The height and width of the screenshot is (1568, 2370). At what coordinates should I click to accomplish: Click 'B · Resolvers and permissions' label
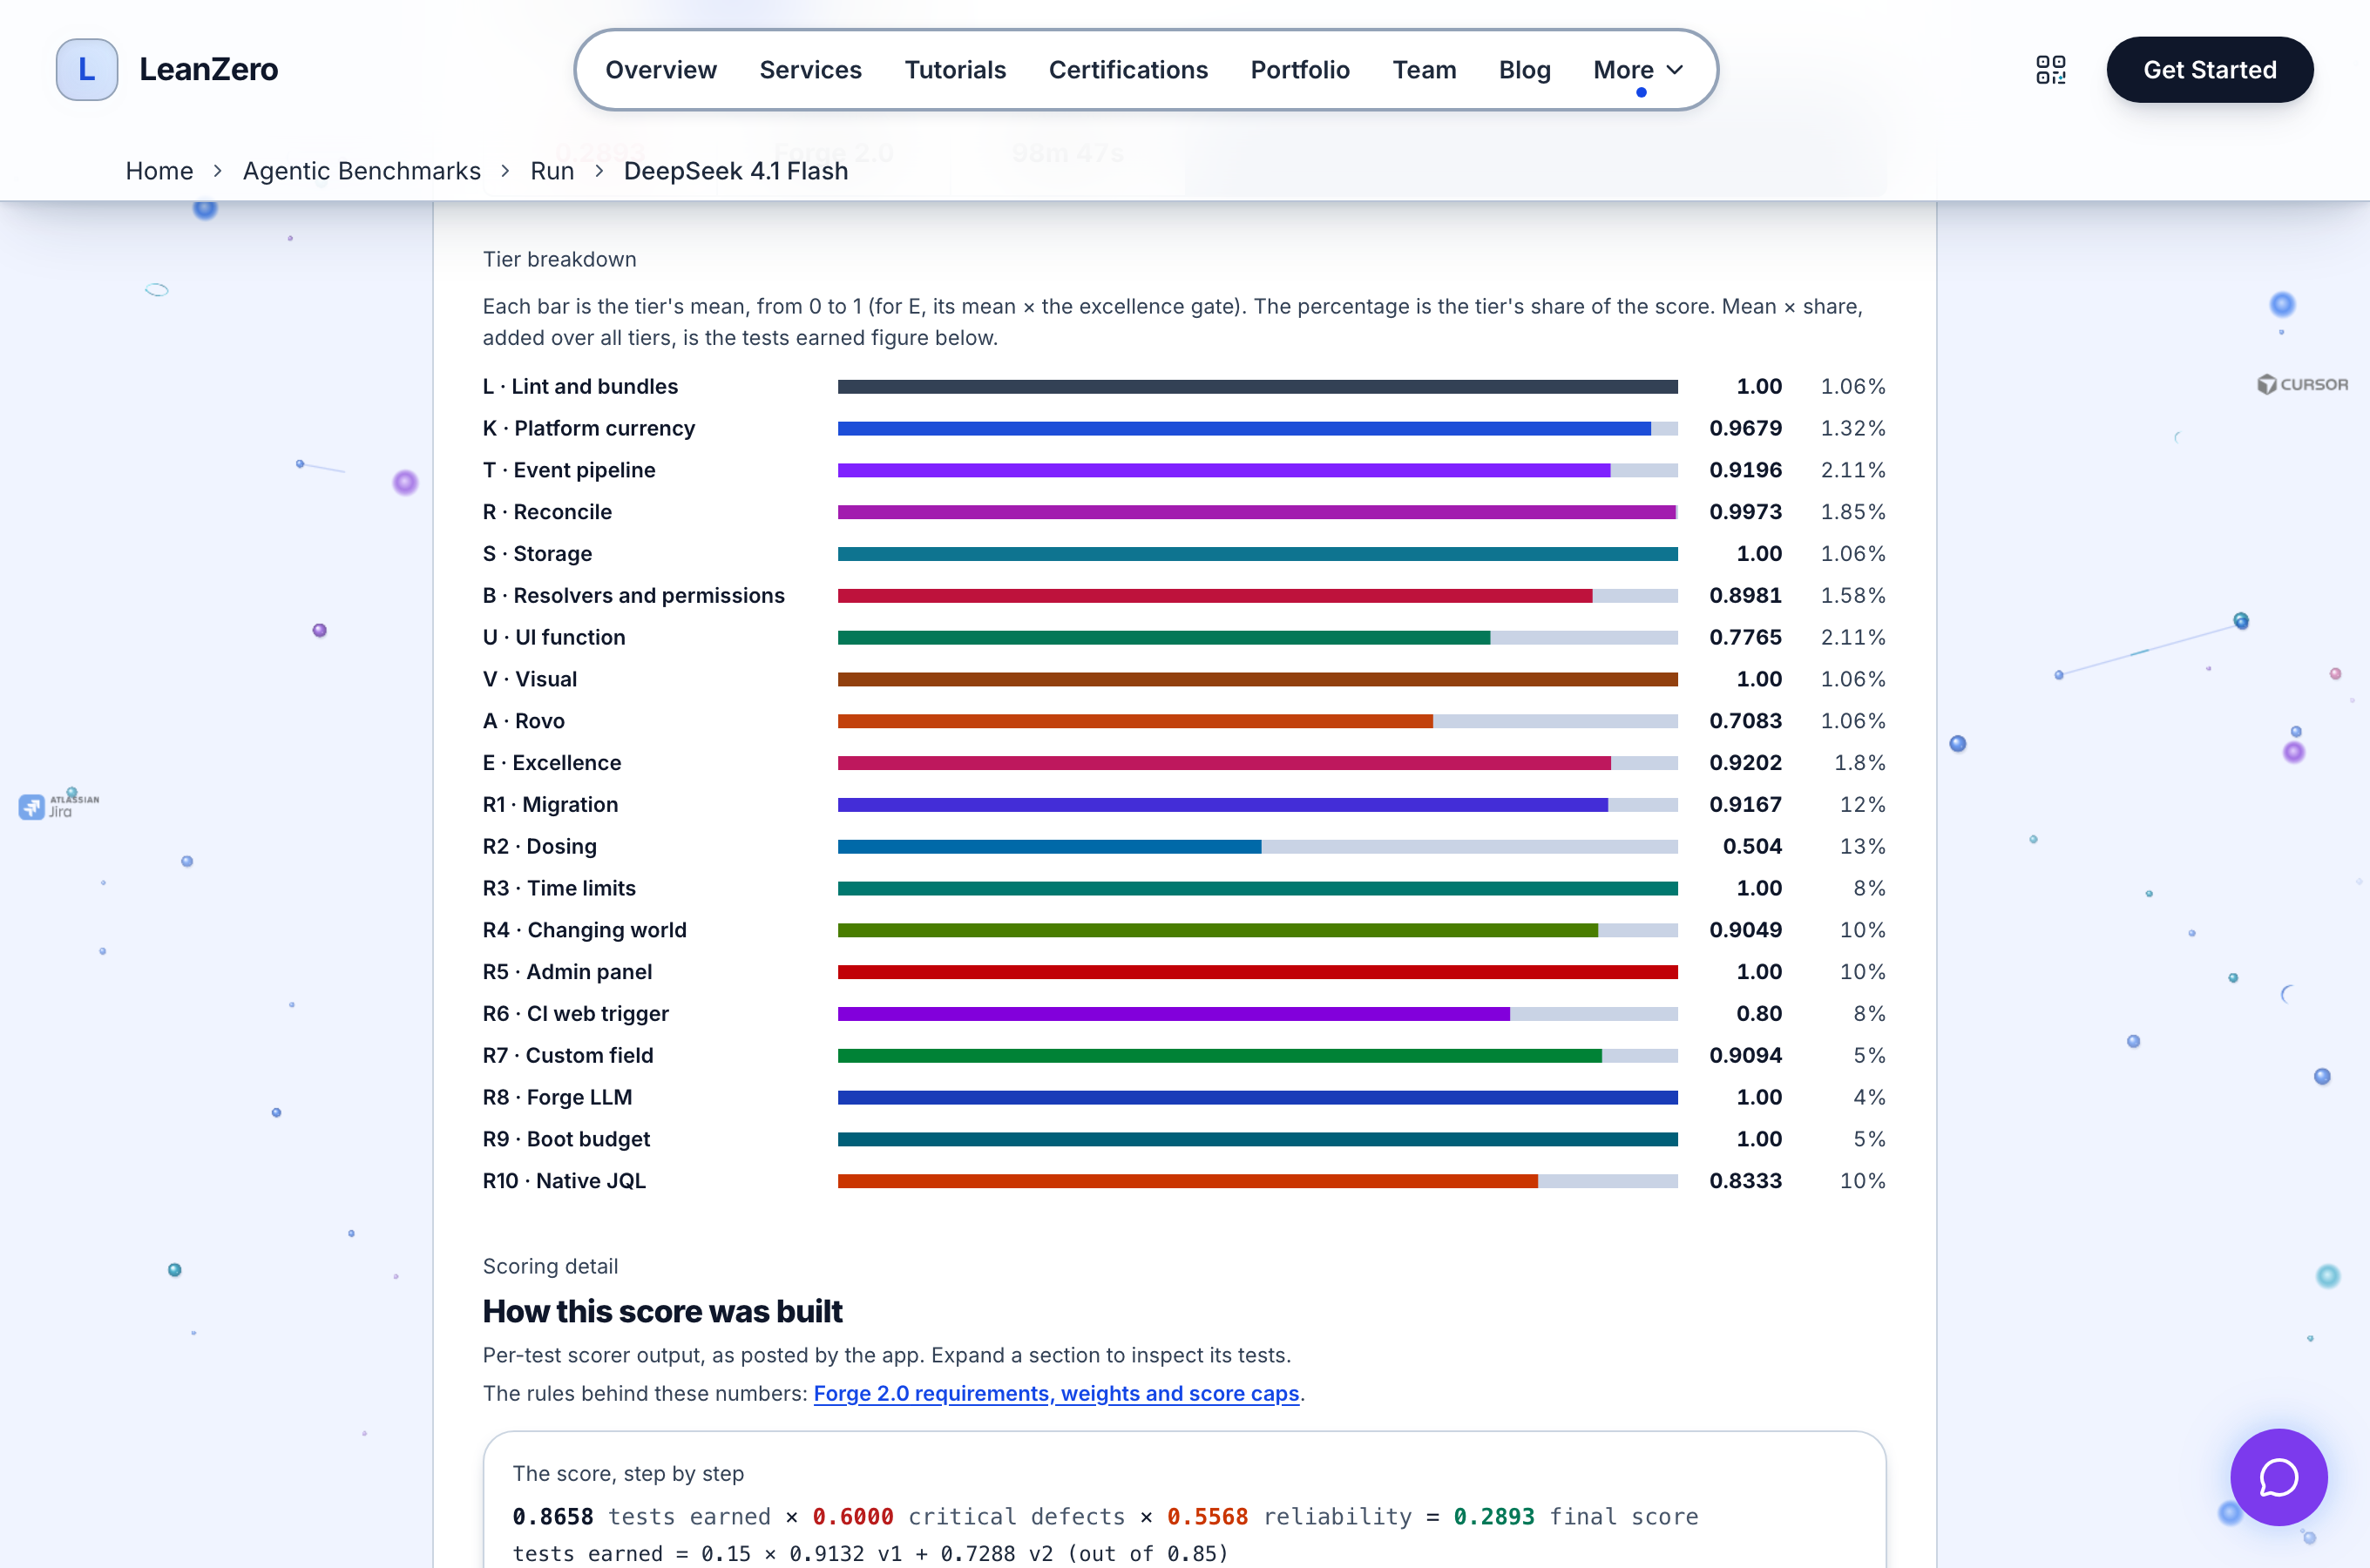(x=633, y=595)
